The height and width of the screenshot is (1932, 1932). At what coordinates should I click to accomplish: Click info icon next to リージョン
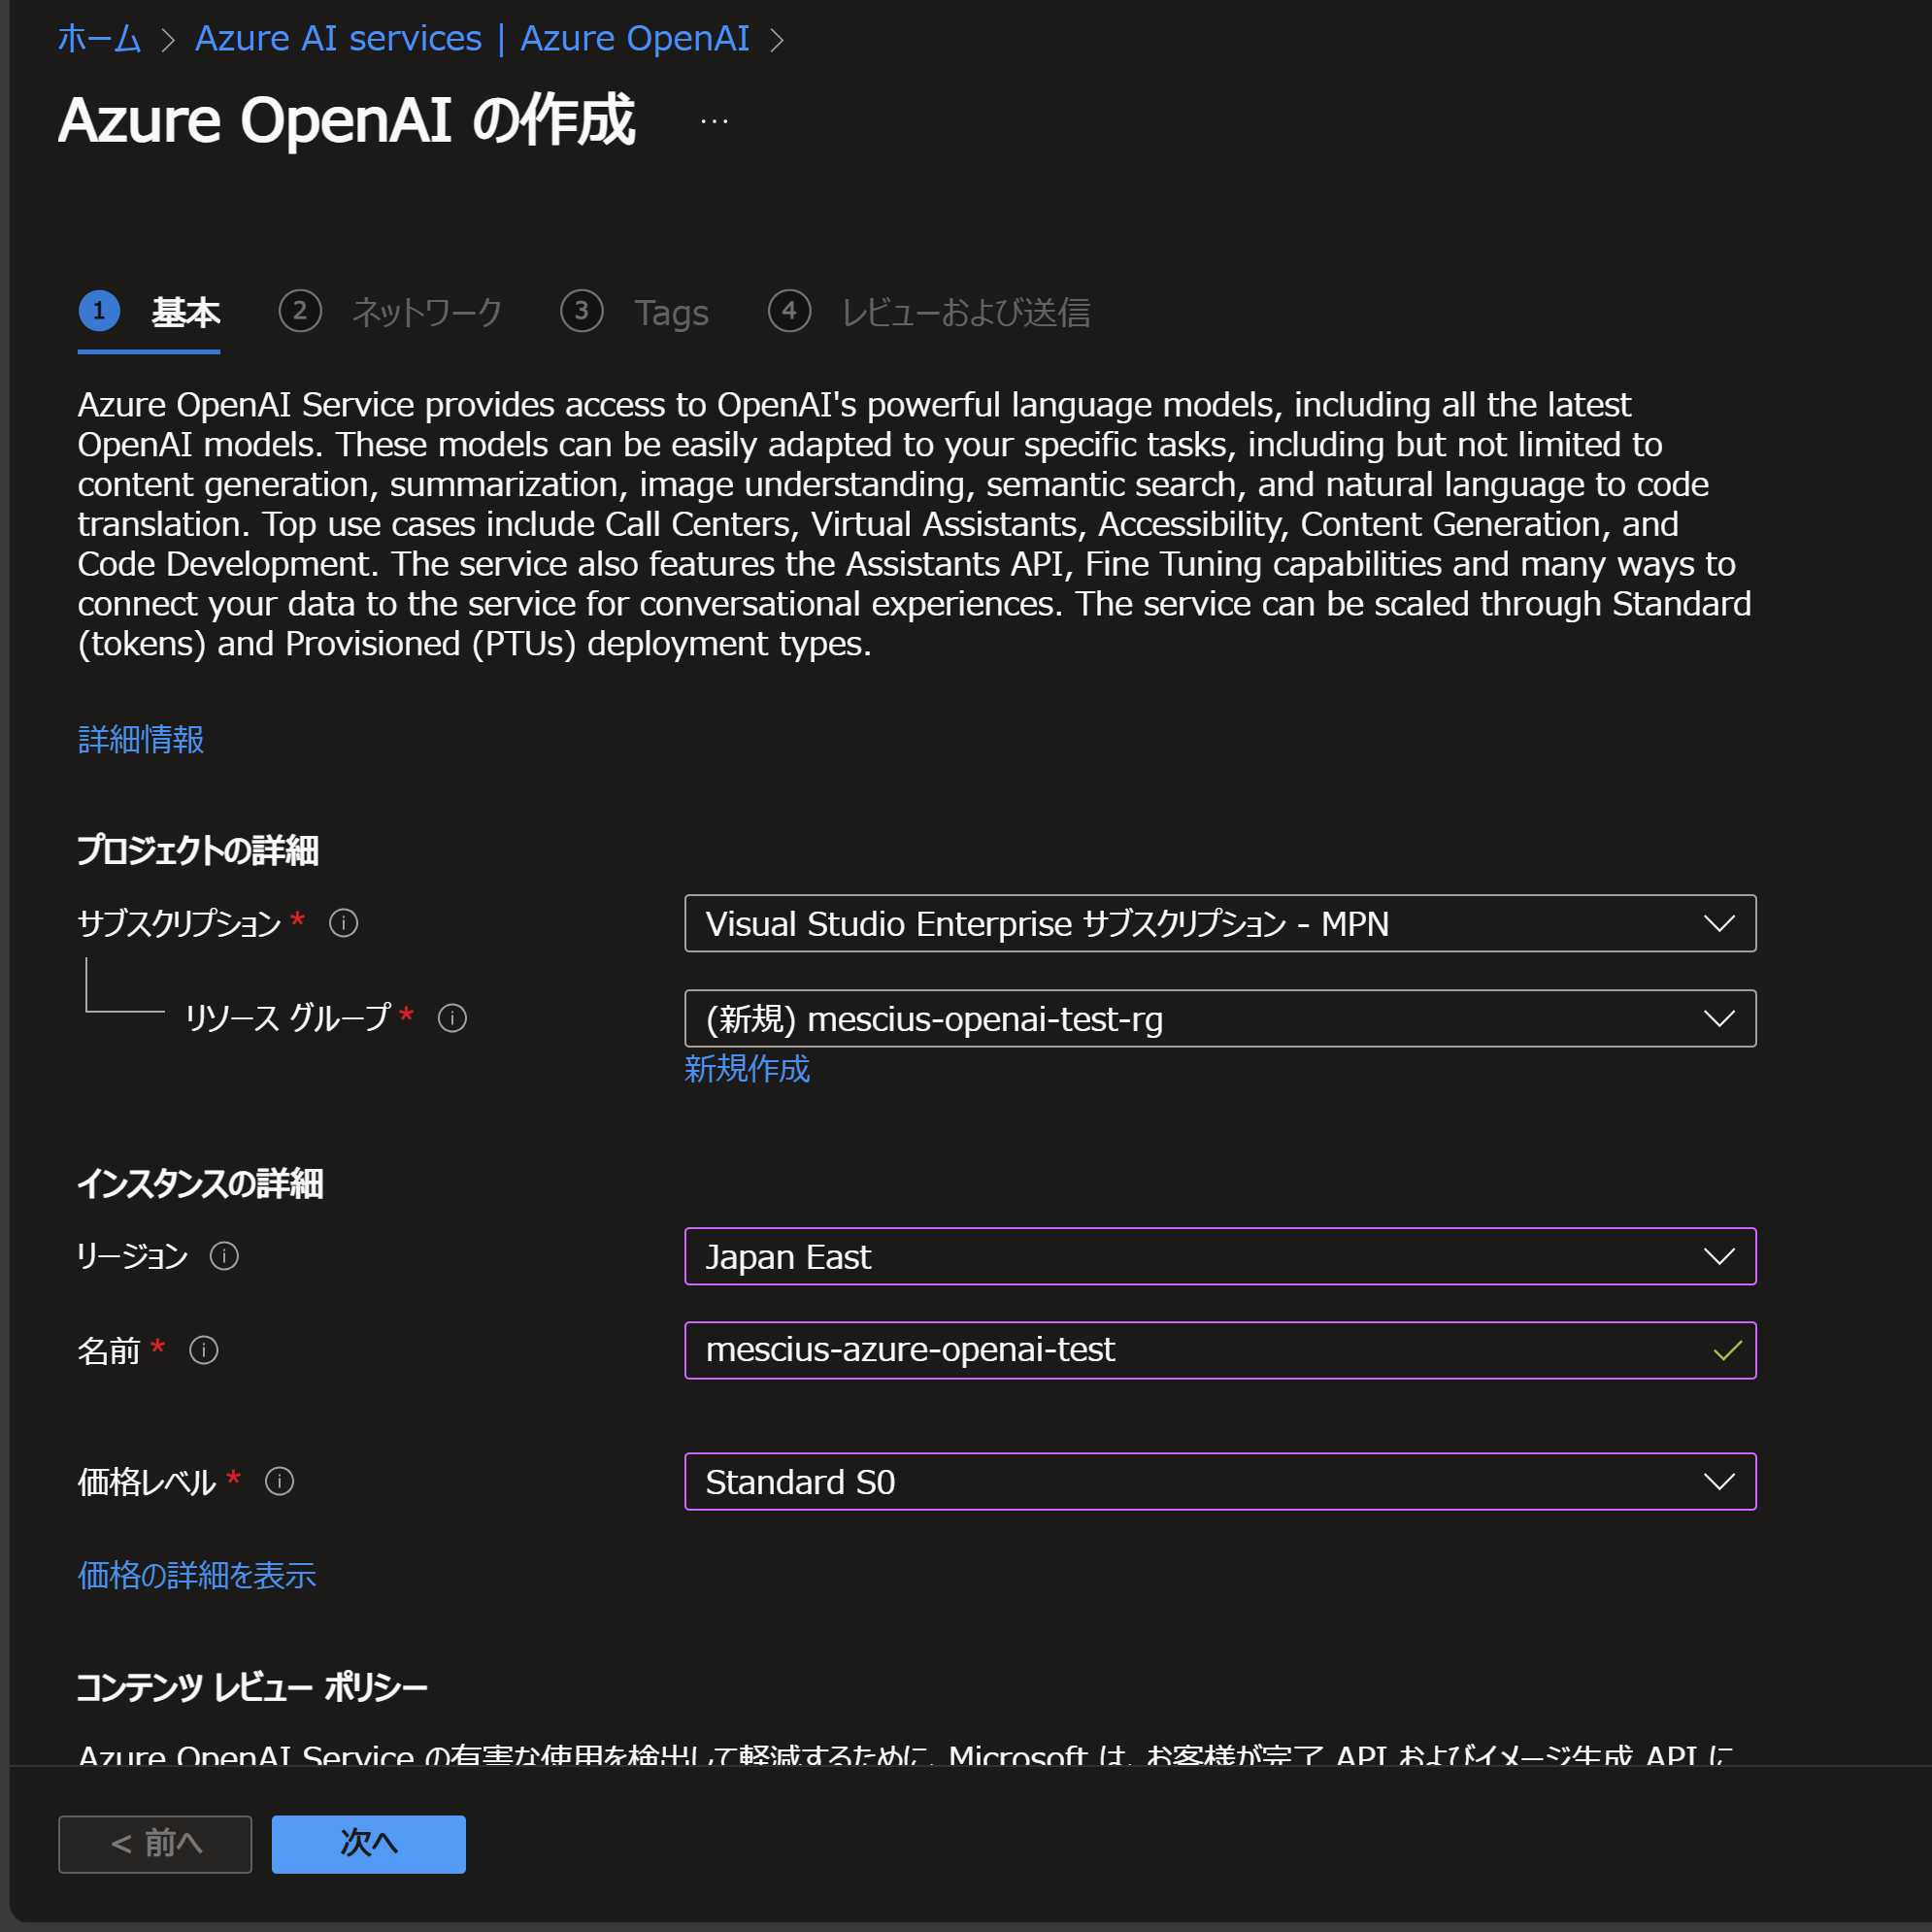224,1256
